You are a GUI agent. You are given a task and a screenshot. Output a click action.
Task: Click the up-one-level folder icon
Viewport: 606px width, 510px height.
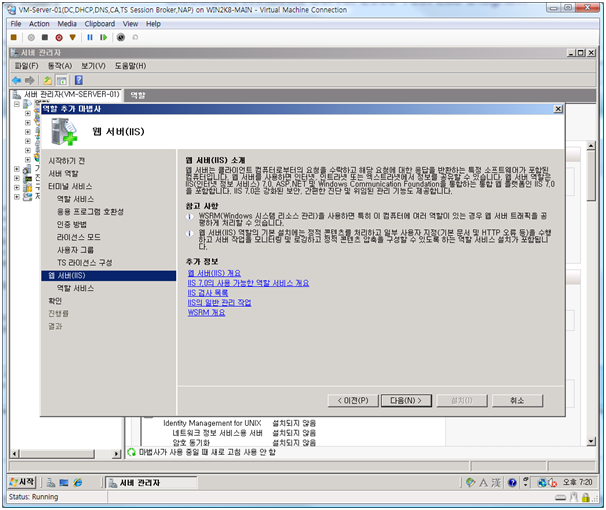[x=48, y=80]
